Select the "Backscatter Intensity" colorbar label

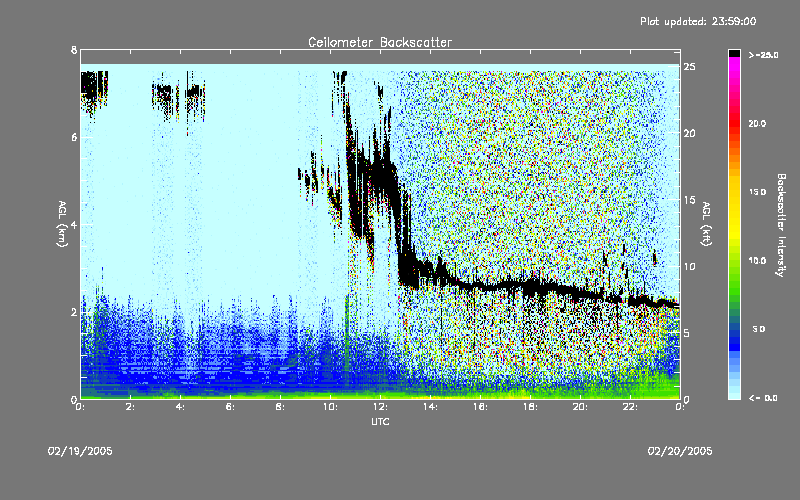pyautogui.click(x=781, y=225)
